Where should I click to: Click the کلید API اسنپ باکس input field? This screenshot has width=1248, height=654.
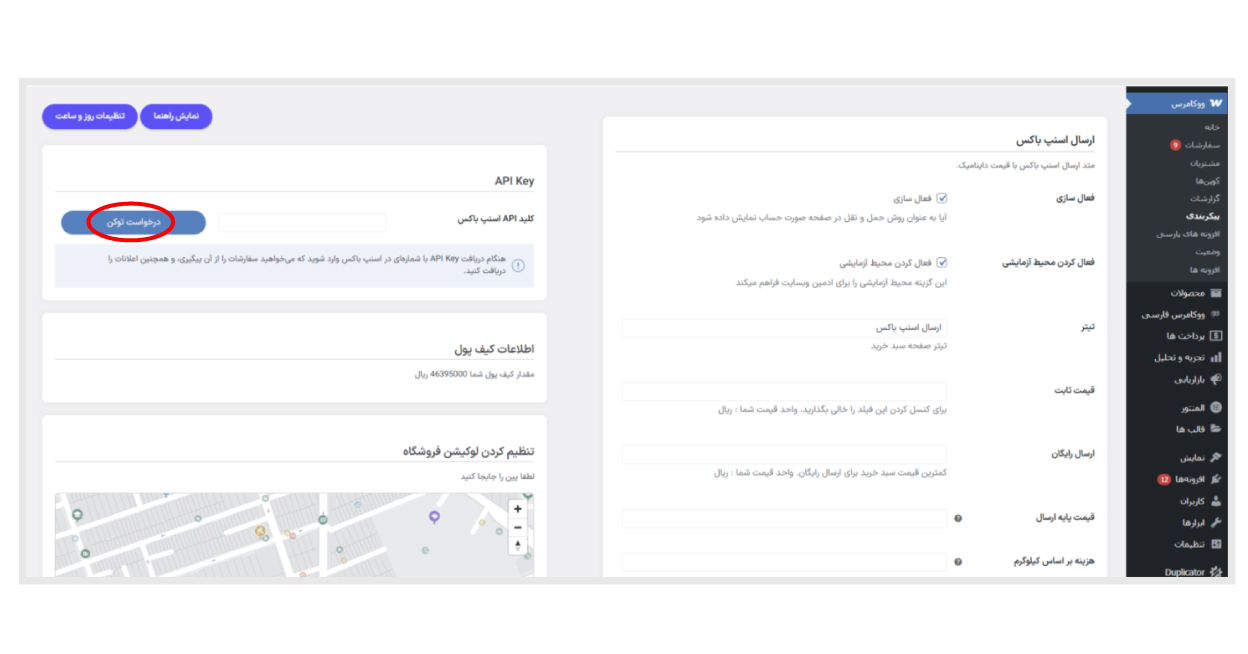(302, 223)
